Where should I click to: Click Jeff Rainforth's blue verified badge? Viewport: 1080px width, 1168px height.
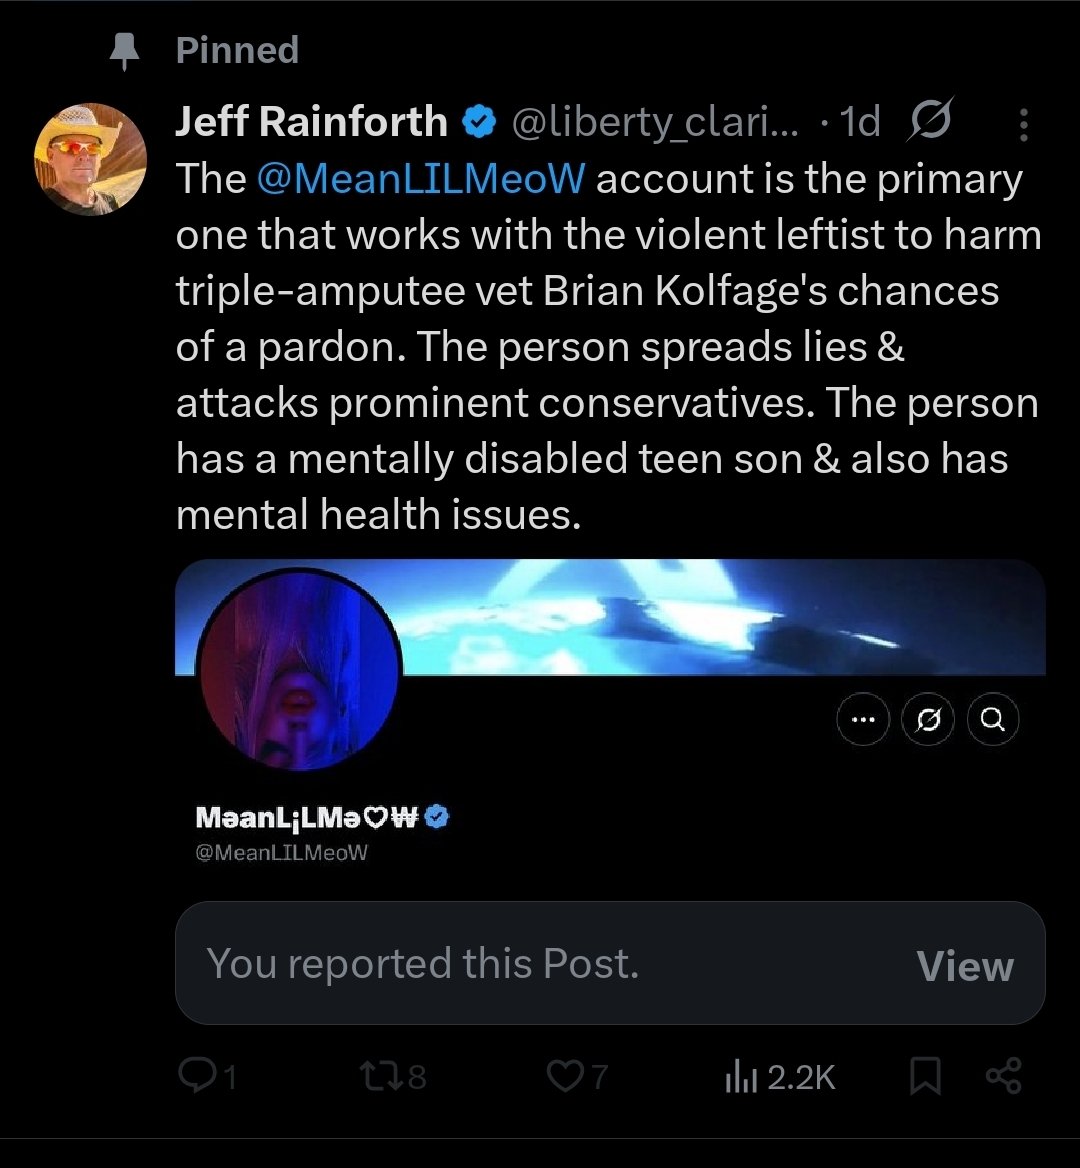480,122
